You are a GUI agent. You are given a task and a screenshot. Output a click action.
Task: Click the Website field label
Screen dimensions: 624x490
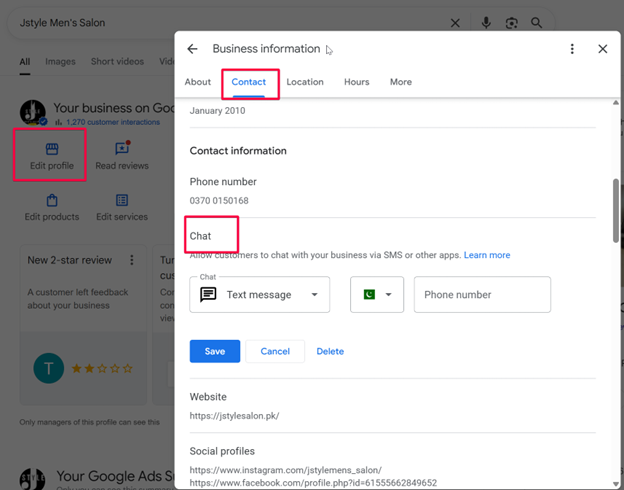point(208,397)
